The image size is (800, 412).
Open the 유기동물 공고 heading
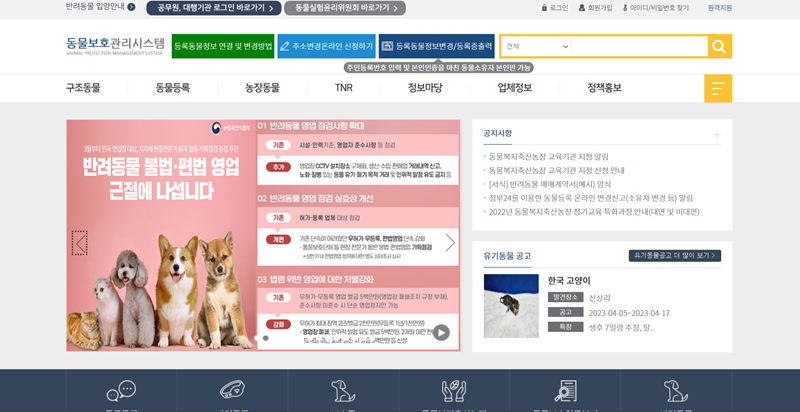pyautogui.click(x=507, y=256)
